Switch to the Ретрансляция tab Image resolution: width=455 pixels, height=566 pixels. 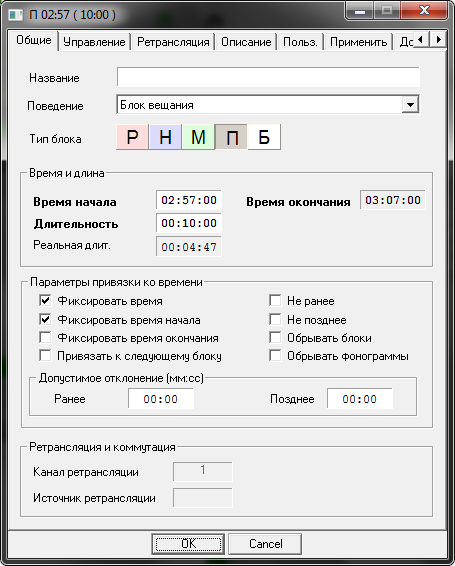click(173, 42)
